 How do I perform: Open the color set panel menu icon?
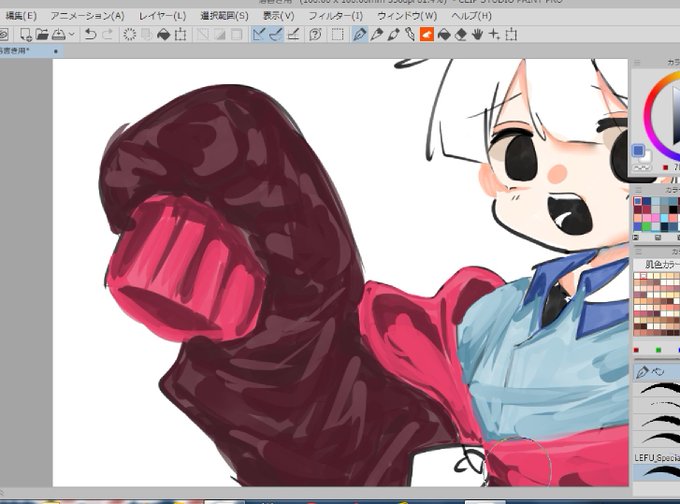638,190
